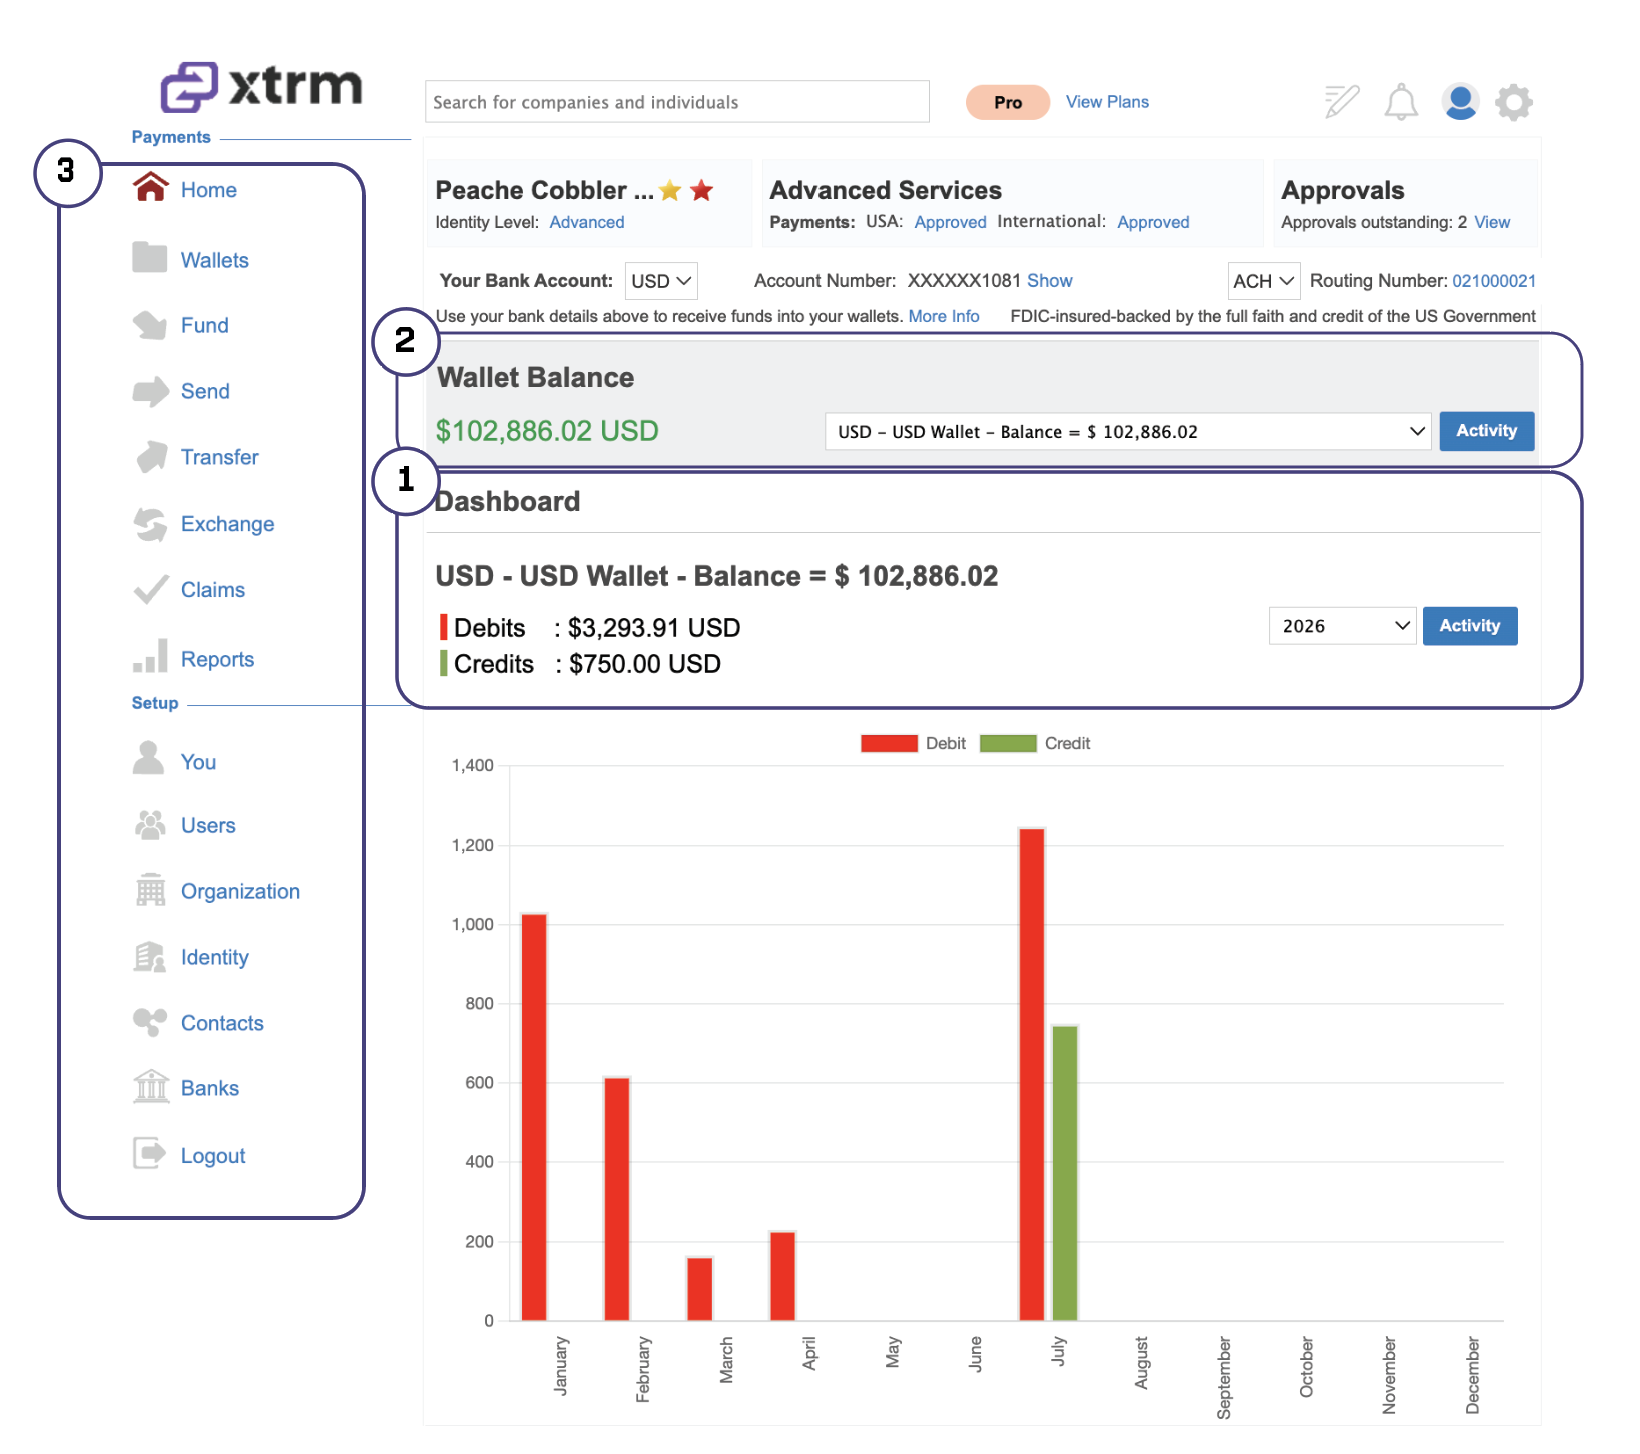Screen dimensions: 1640x1454
Task: Toggle the Debit legend swatch in chart
Action: [889, 743]
